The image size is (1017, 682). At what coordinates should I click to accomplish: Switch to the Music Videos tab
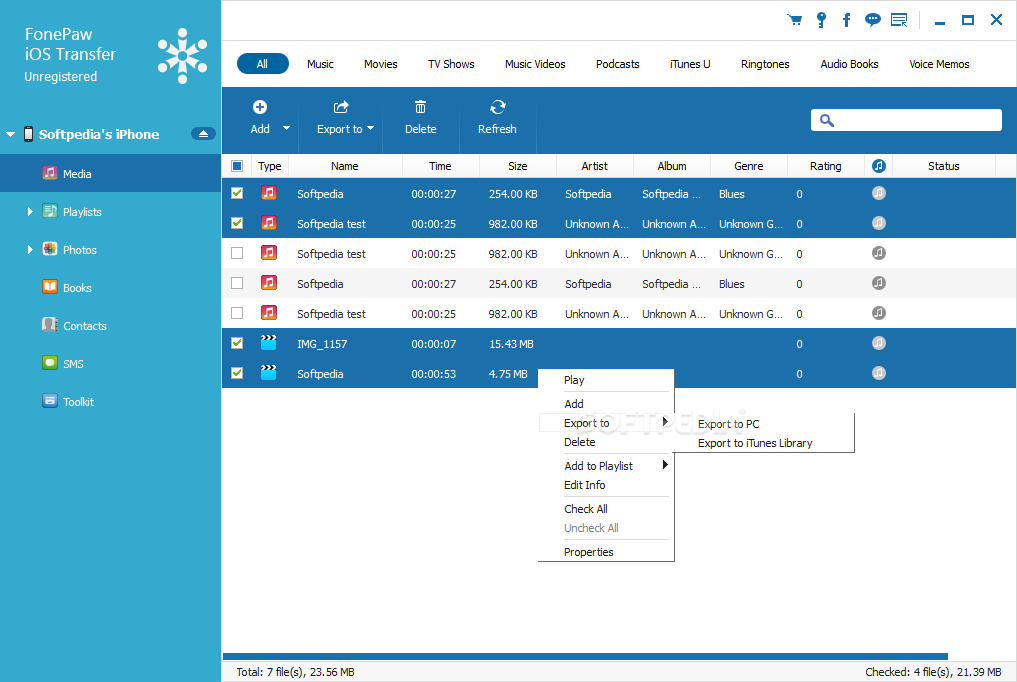tap(535, 64)
